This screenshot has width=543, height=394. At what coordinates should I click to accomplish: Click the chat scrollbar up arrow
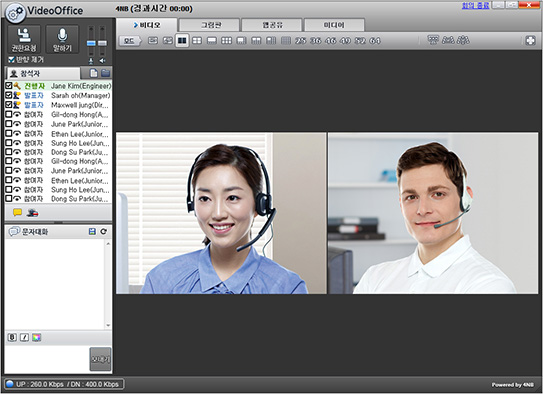coord(108,244)
